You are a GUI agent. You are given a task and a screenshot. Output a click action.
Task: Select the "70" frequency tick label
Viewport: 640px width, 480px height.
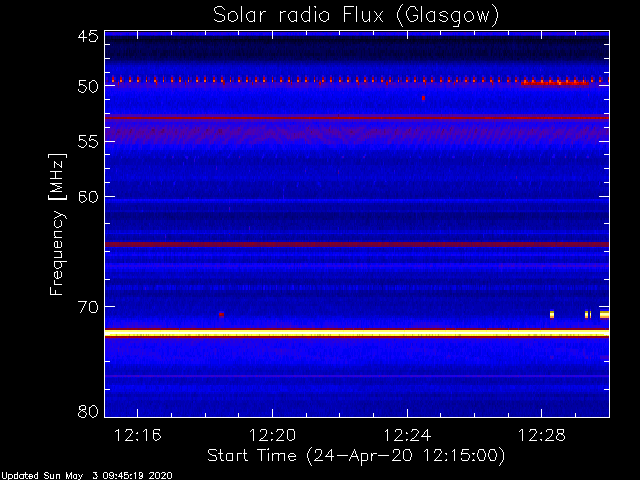[x=88, y=307]
